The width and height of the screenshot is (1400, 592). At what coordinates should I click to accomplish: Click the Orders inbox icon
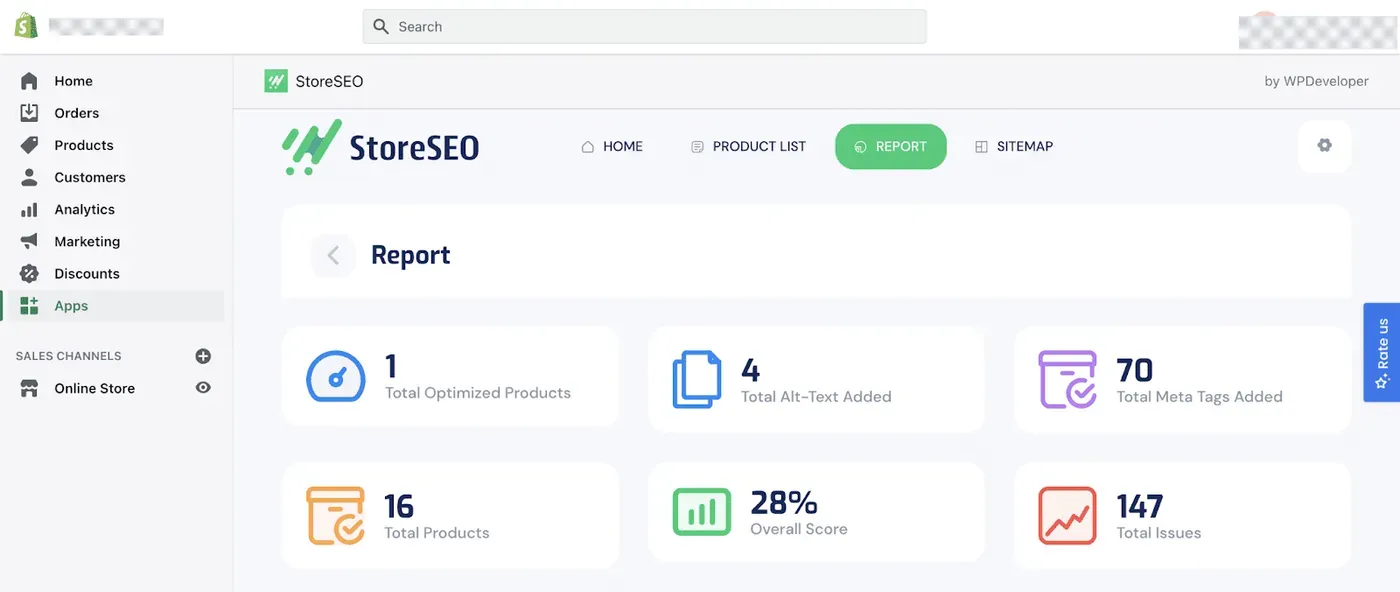click(x=29, y=113)
